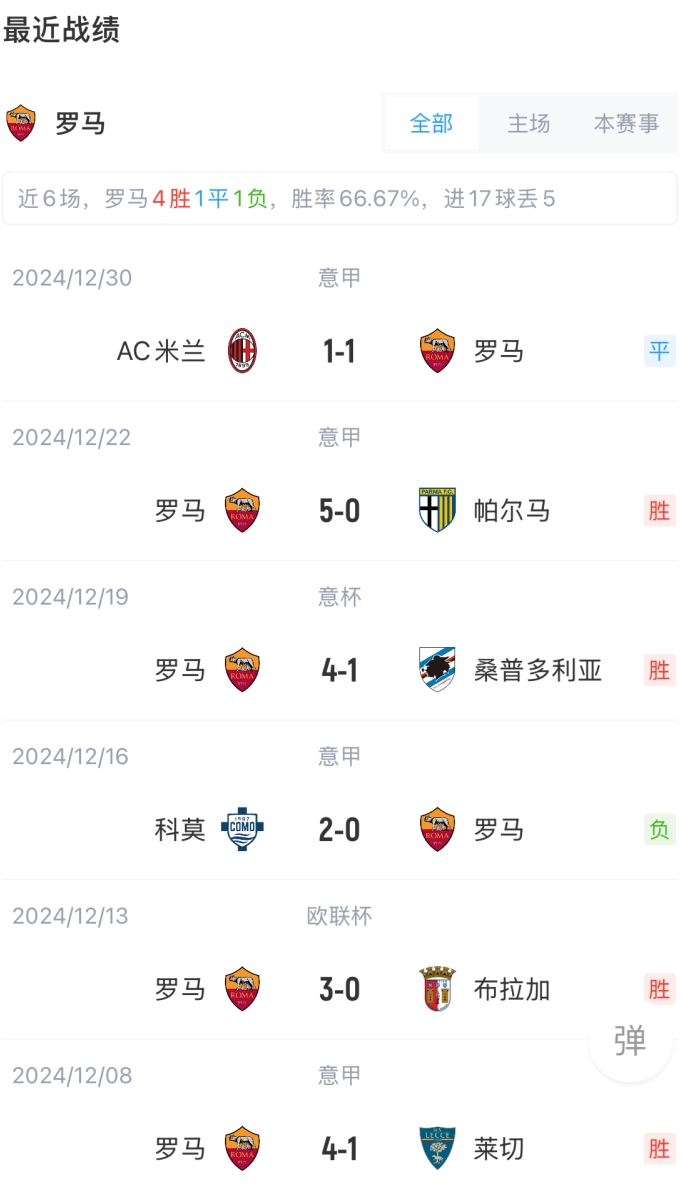The width and height of the screenshot is (683, 1194).
Task: Tap Roma's crest in the 2024/12/30 match
Action: (437, 351)
